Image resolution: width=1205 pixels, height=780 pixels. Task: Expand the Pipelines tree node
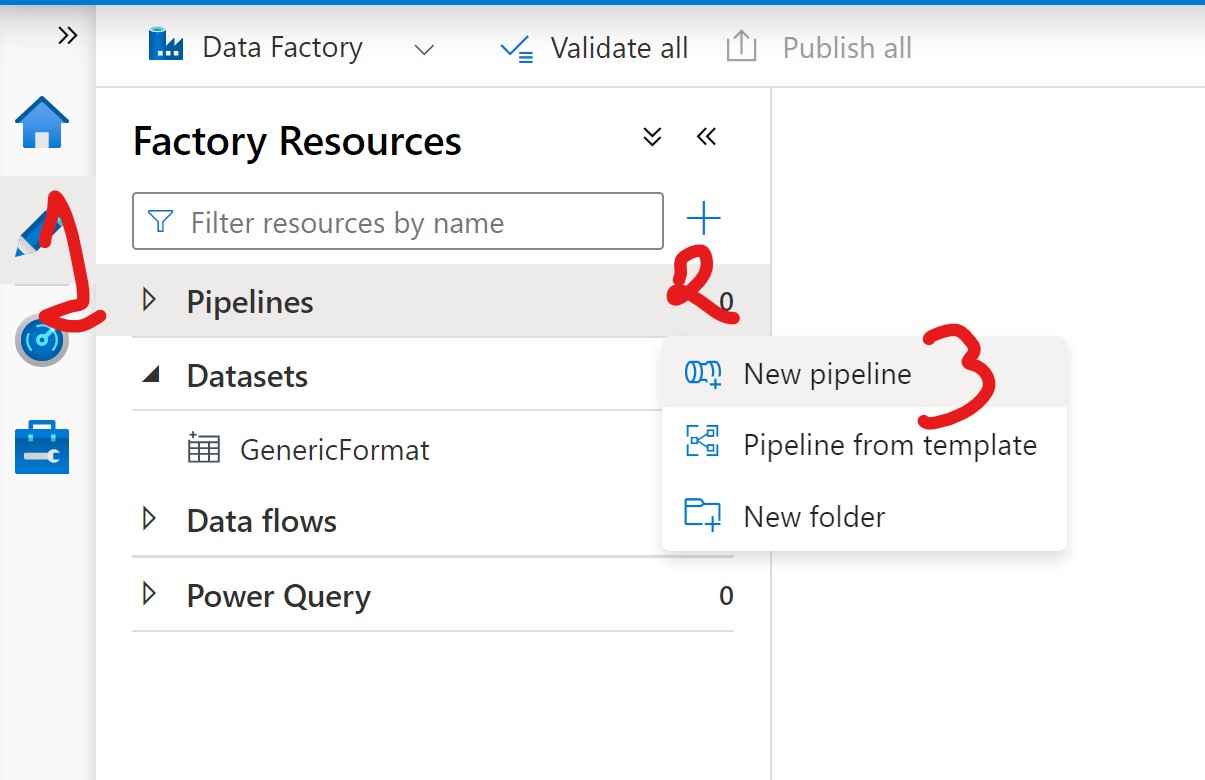(150, 300)
